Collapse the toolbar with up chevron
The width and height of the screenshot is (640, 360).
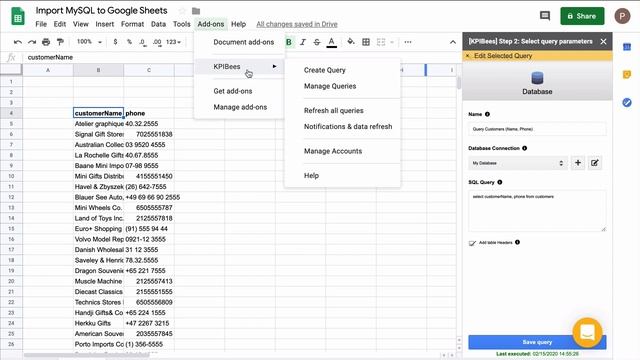(x=453, y=42)
